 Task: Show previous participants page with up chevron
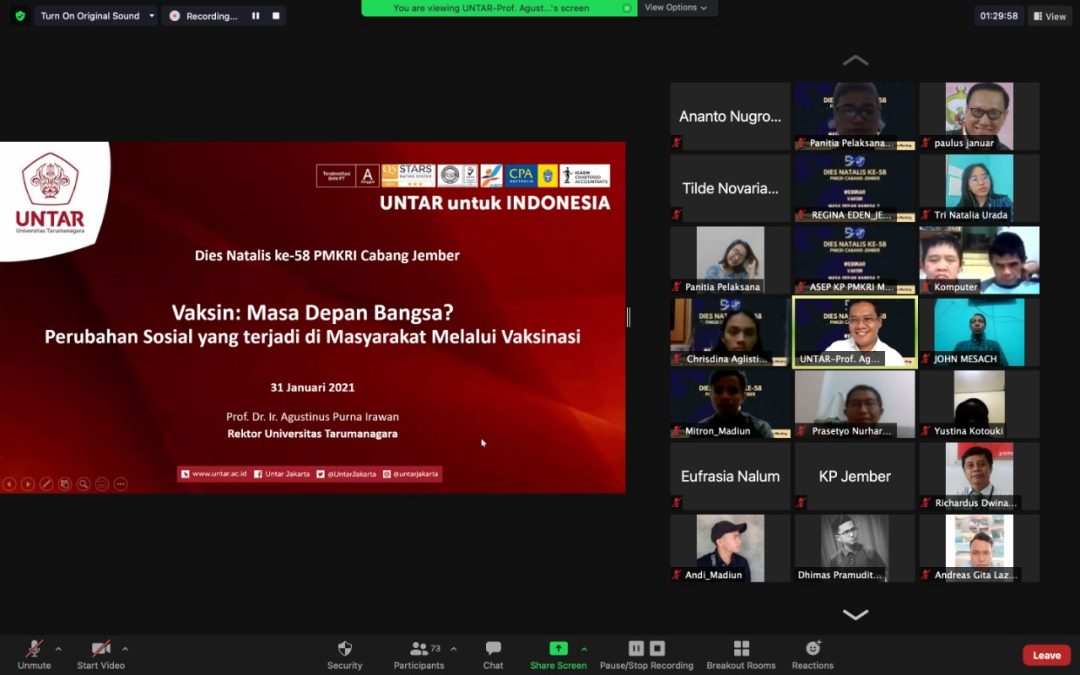click(855, 61)
